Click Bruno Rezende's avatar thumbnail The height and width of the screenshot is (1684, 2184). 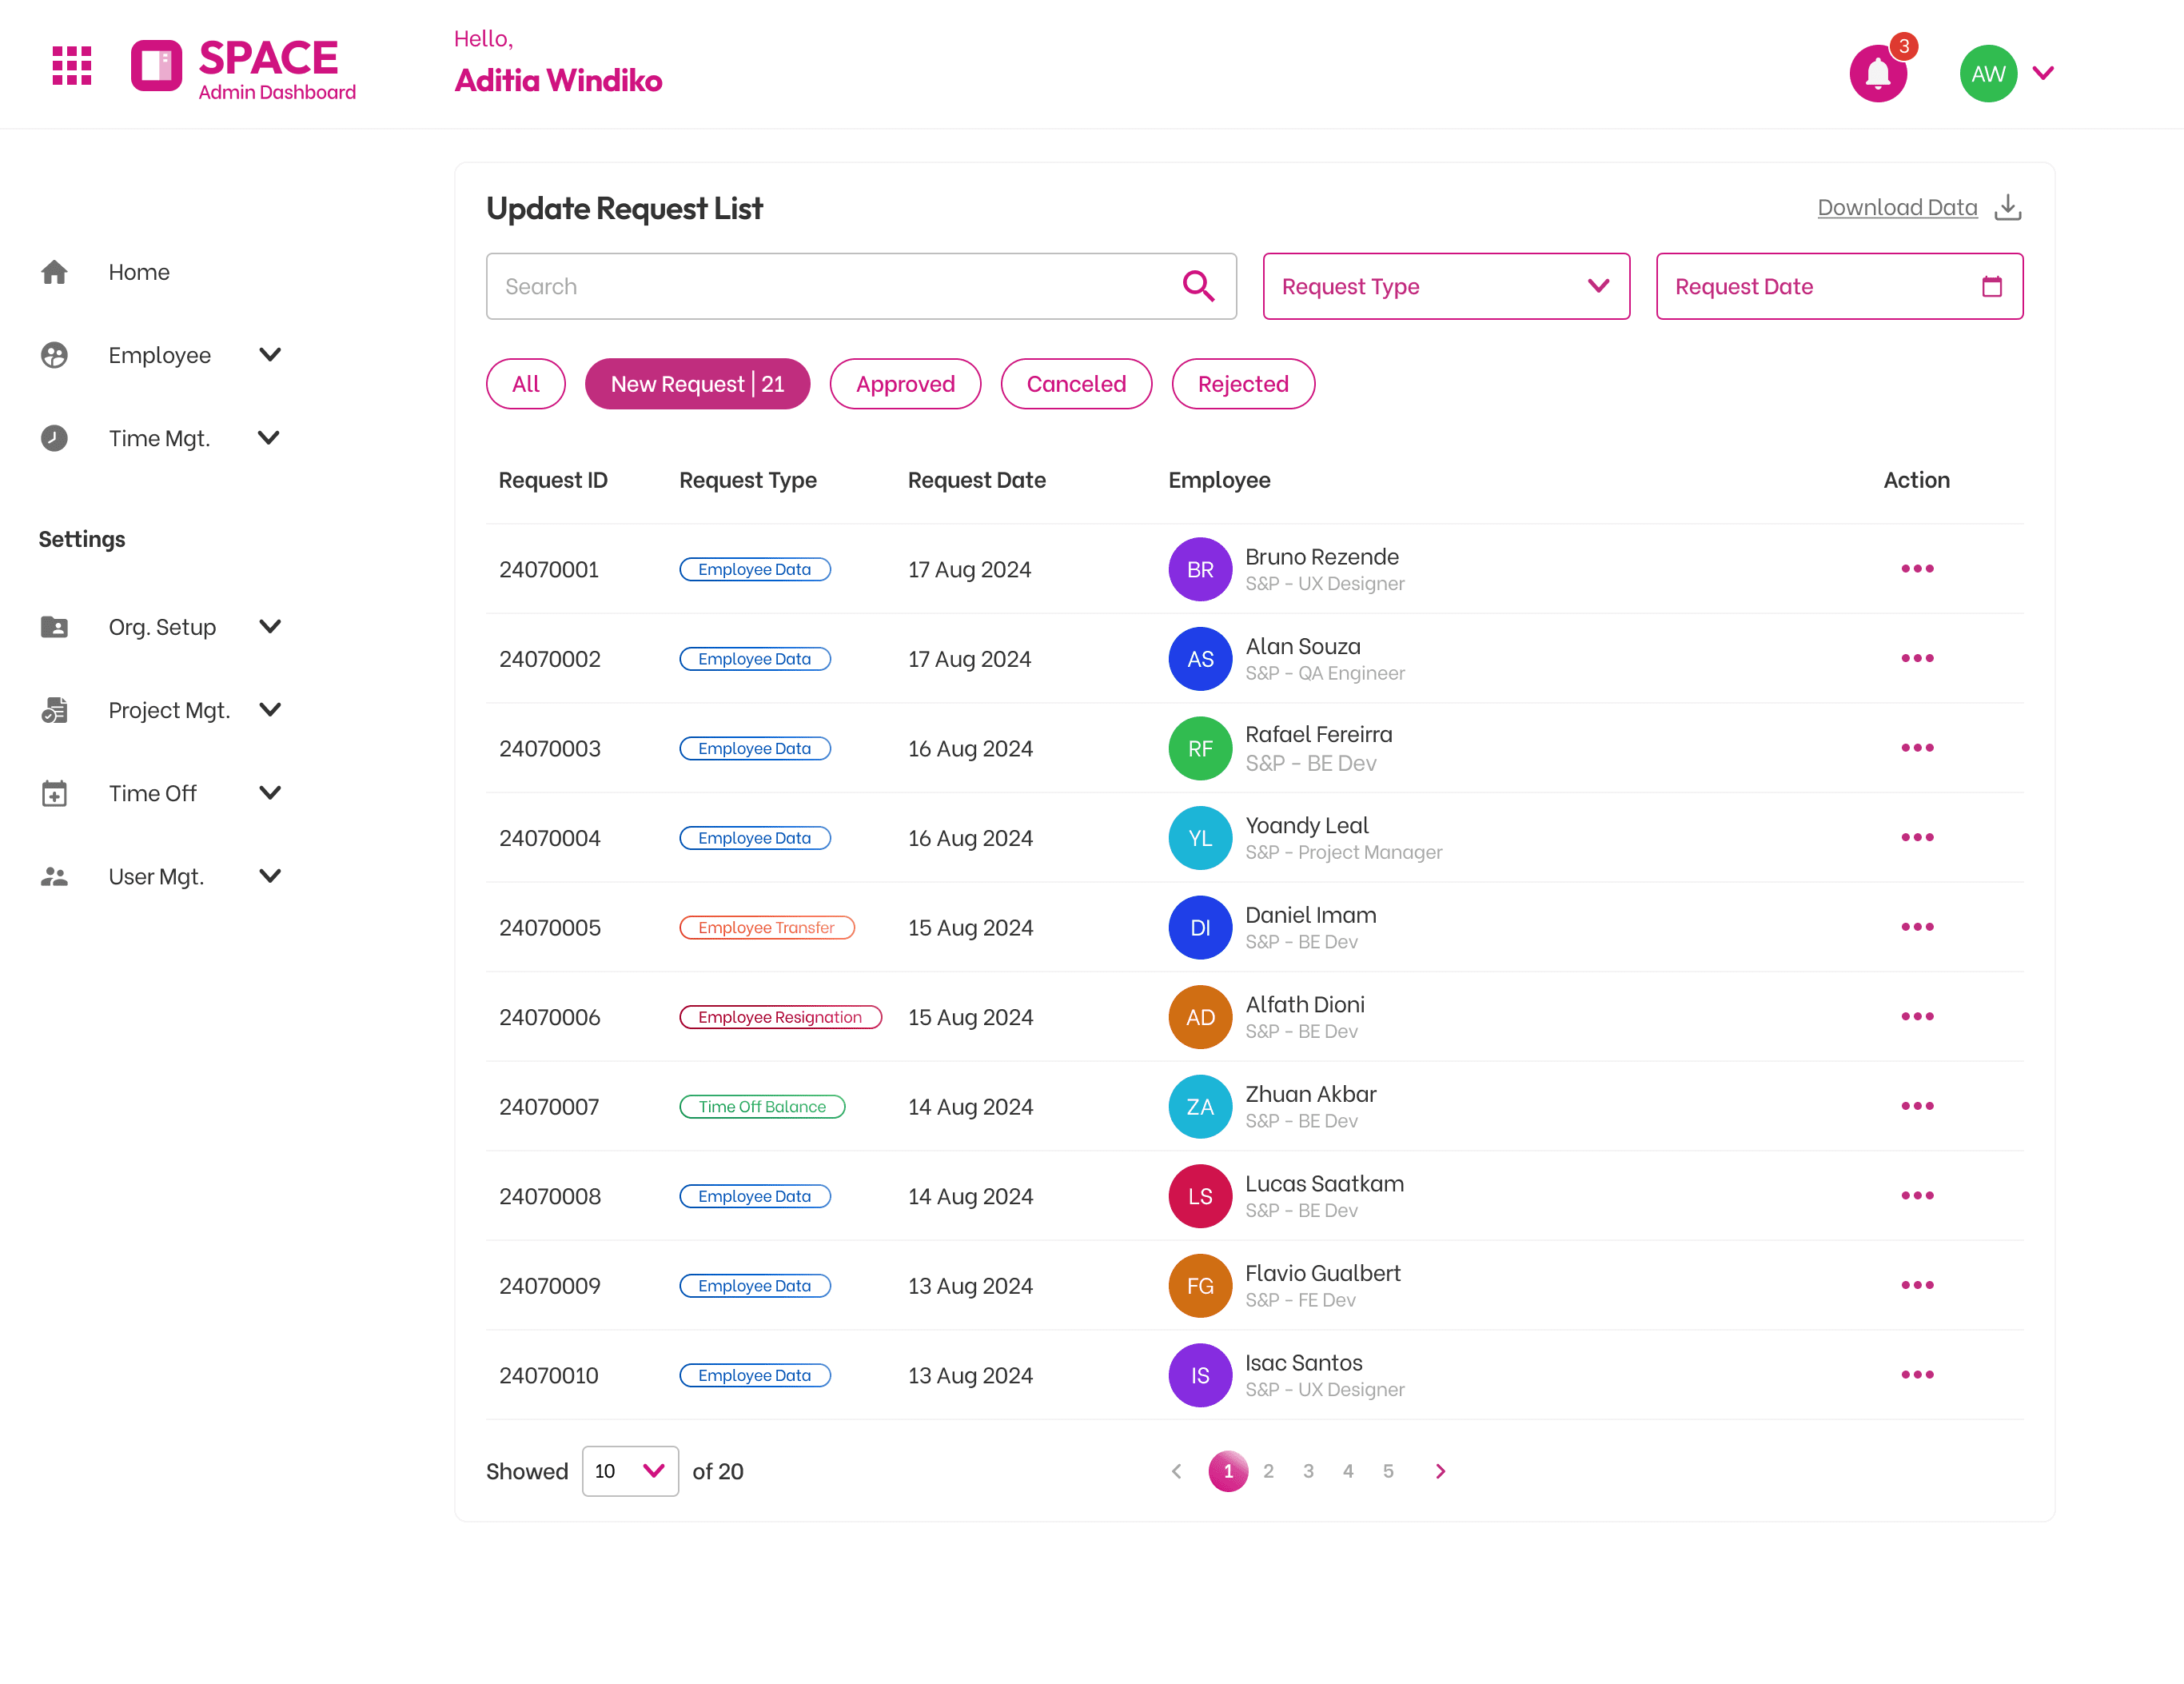click(x=1199, y=568)
